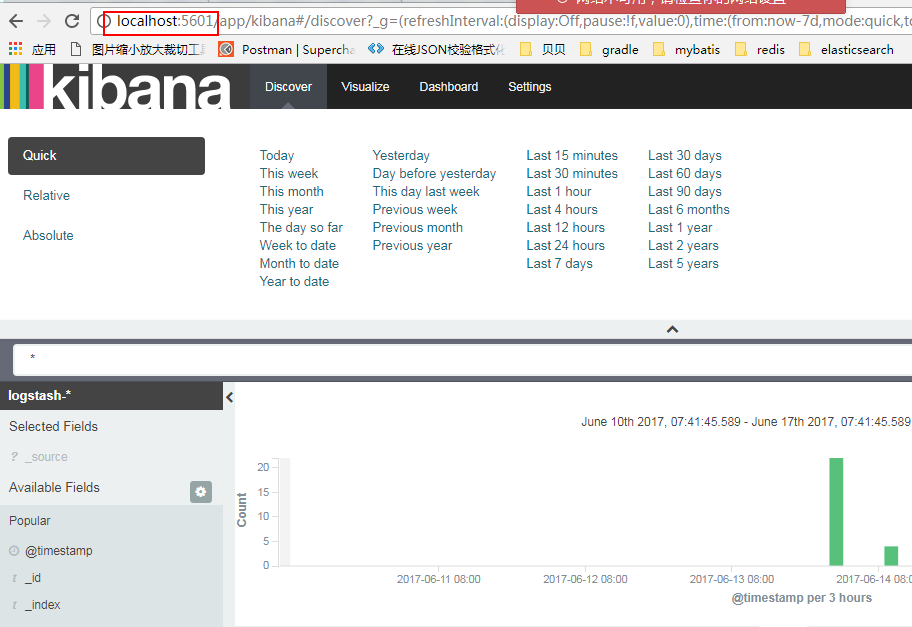
Task: Open the mybatis bookmark folder
Action: 686,49
